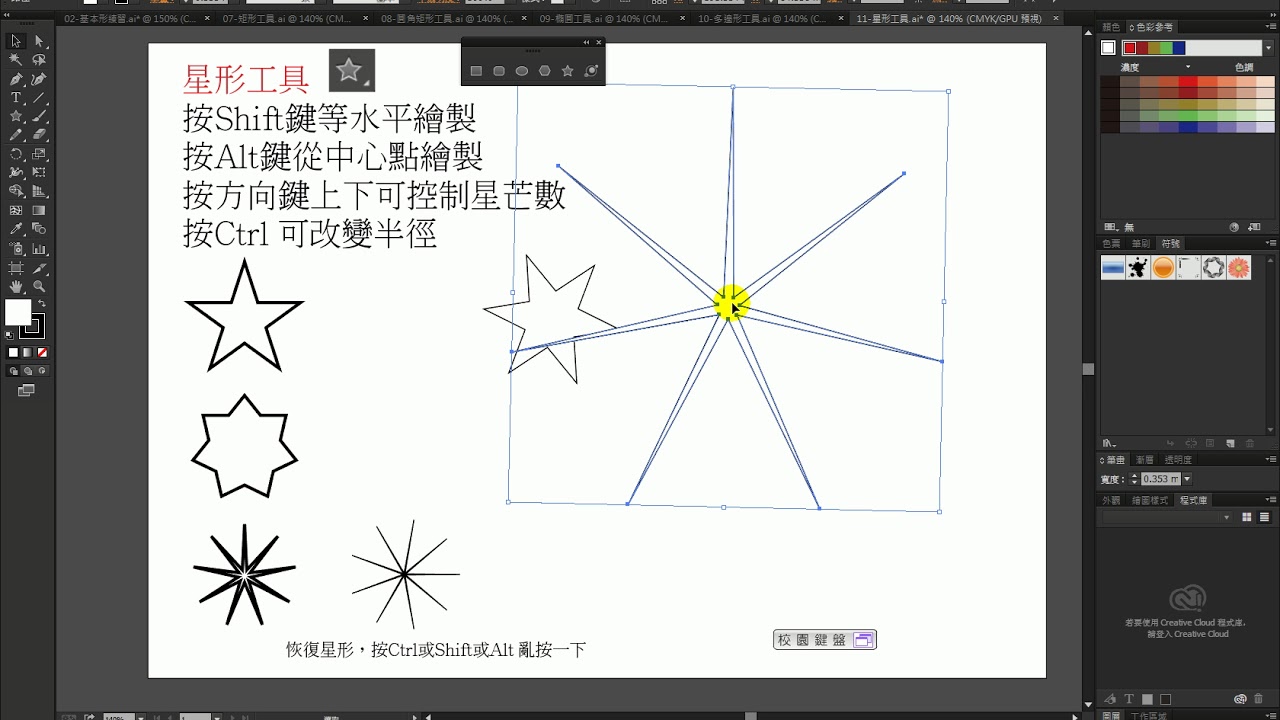Screen dimensions: 1280x720
Task: Switch to 09-橢圓工具.ai document tab
Action: tap(603, 18)
